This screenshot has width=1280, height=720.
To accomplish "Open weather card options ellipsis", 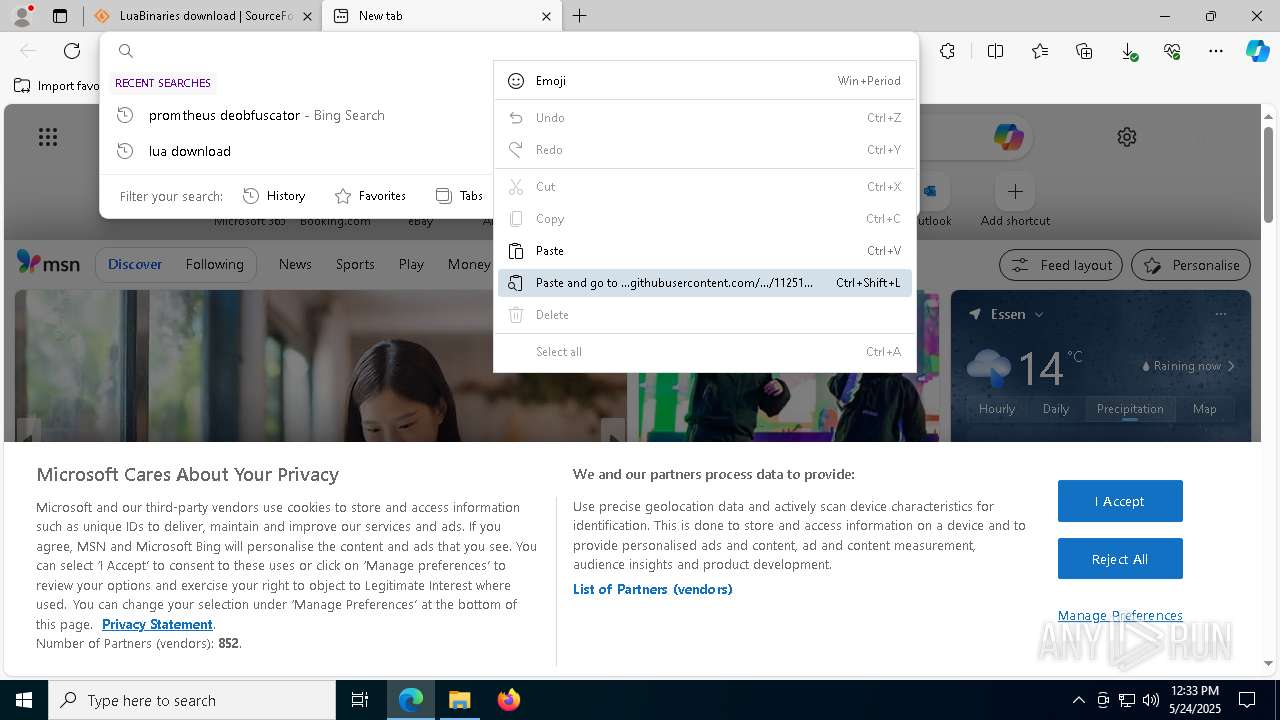I will point(1220,314).
